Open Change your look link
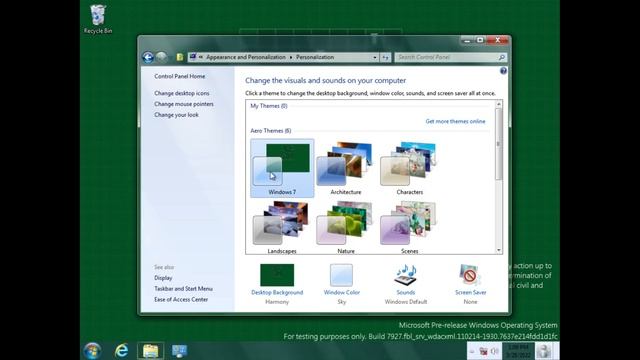Image resolution: width=640 pixels, height=360 pixels. point(176,115)
